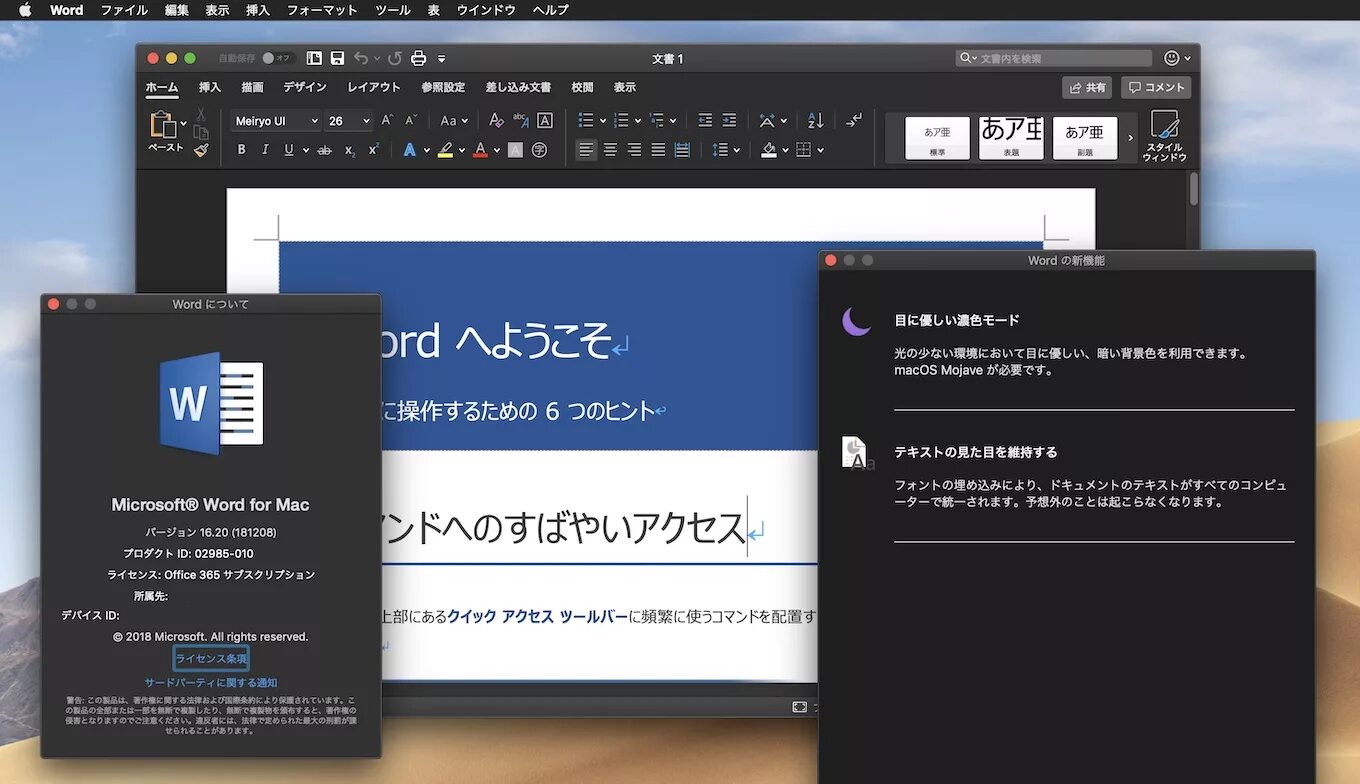Open the Meiryo UI font name dropdown
1360x784 pixels.
pos(314,121)
